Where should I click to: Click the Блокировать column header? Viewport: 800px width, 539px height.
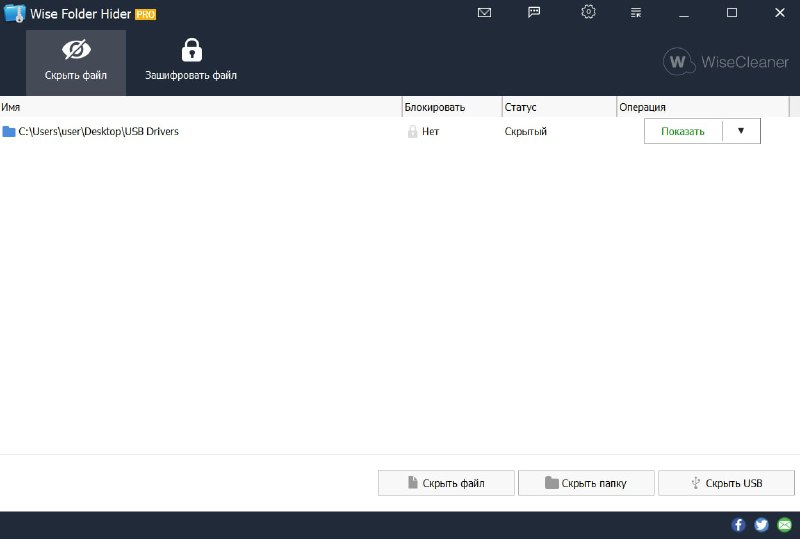452,107
